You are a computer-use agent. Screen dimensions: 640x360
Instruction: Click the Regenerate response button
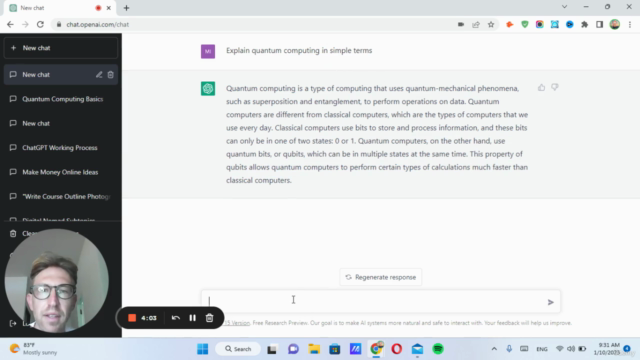click(380, 277)
